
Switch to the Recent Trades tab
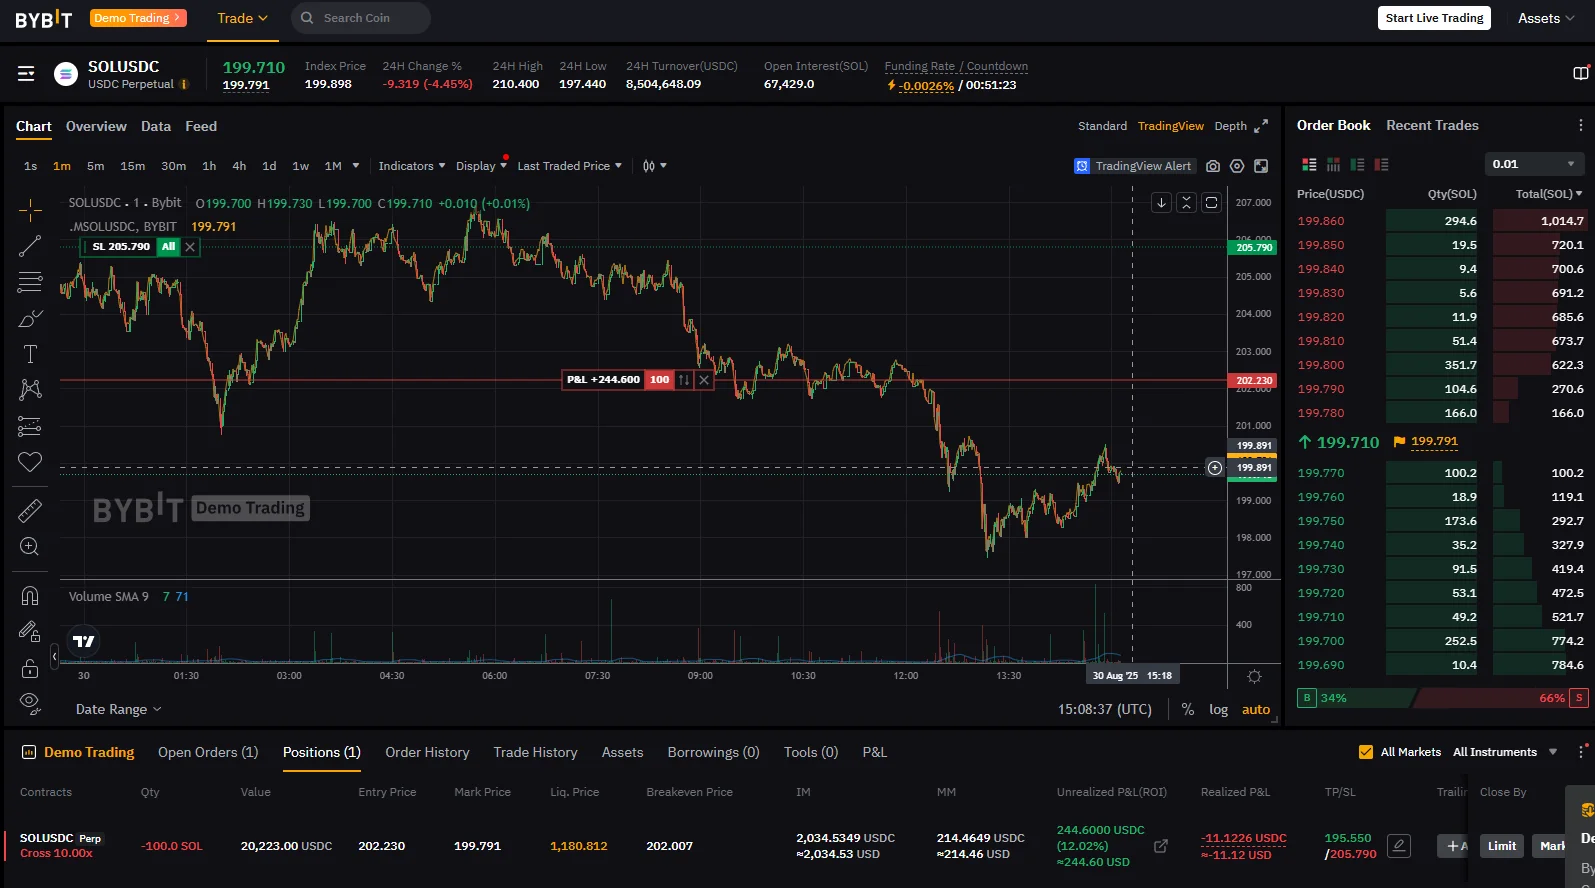pyautogui.click(x=1432, y=125)
